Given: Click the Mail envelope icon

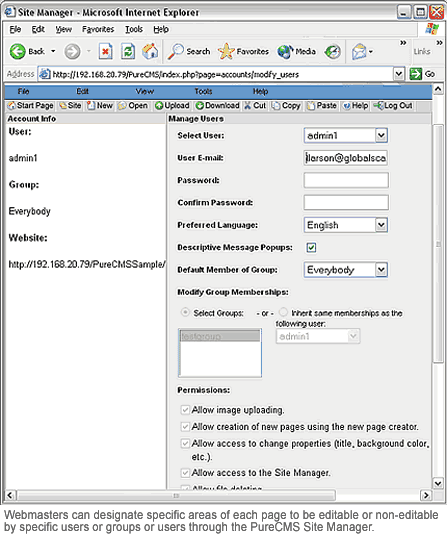Looking at the screenshot, I should click(x=359, y=52).
